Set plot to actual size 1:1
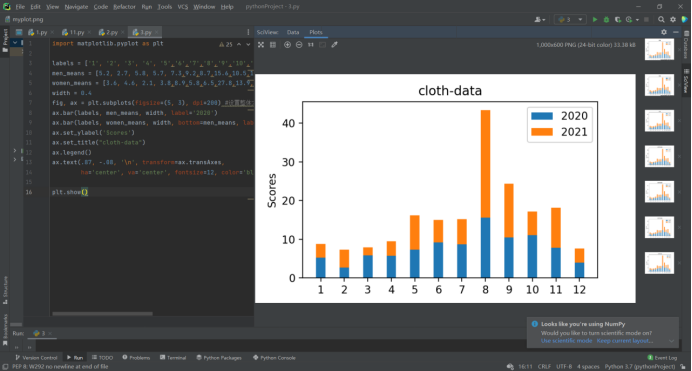 pyautogui.click(x=311, y=45)
